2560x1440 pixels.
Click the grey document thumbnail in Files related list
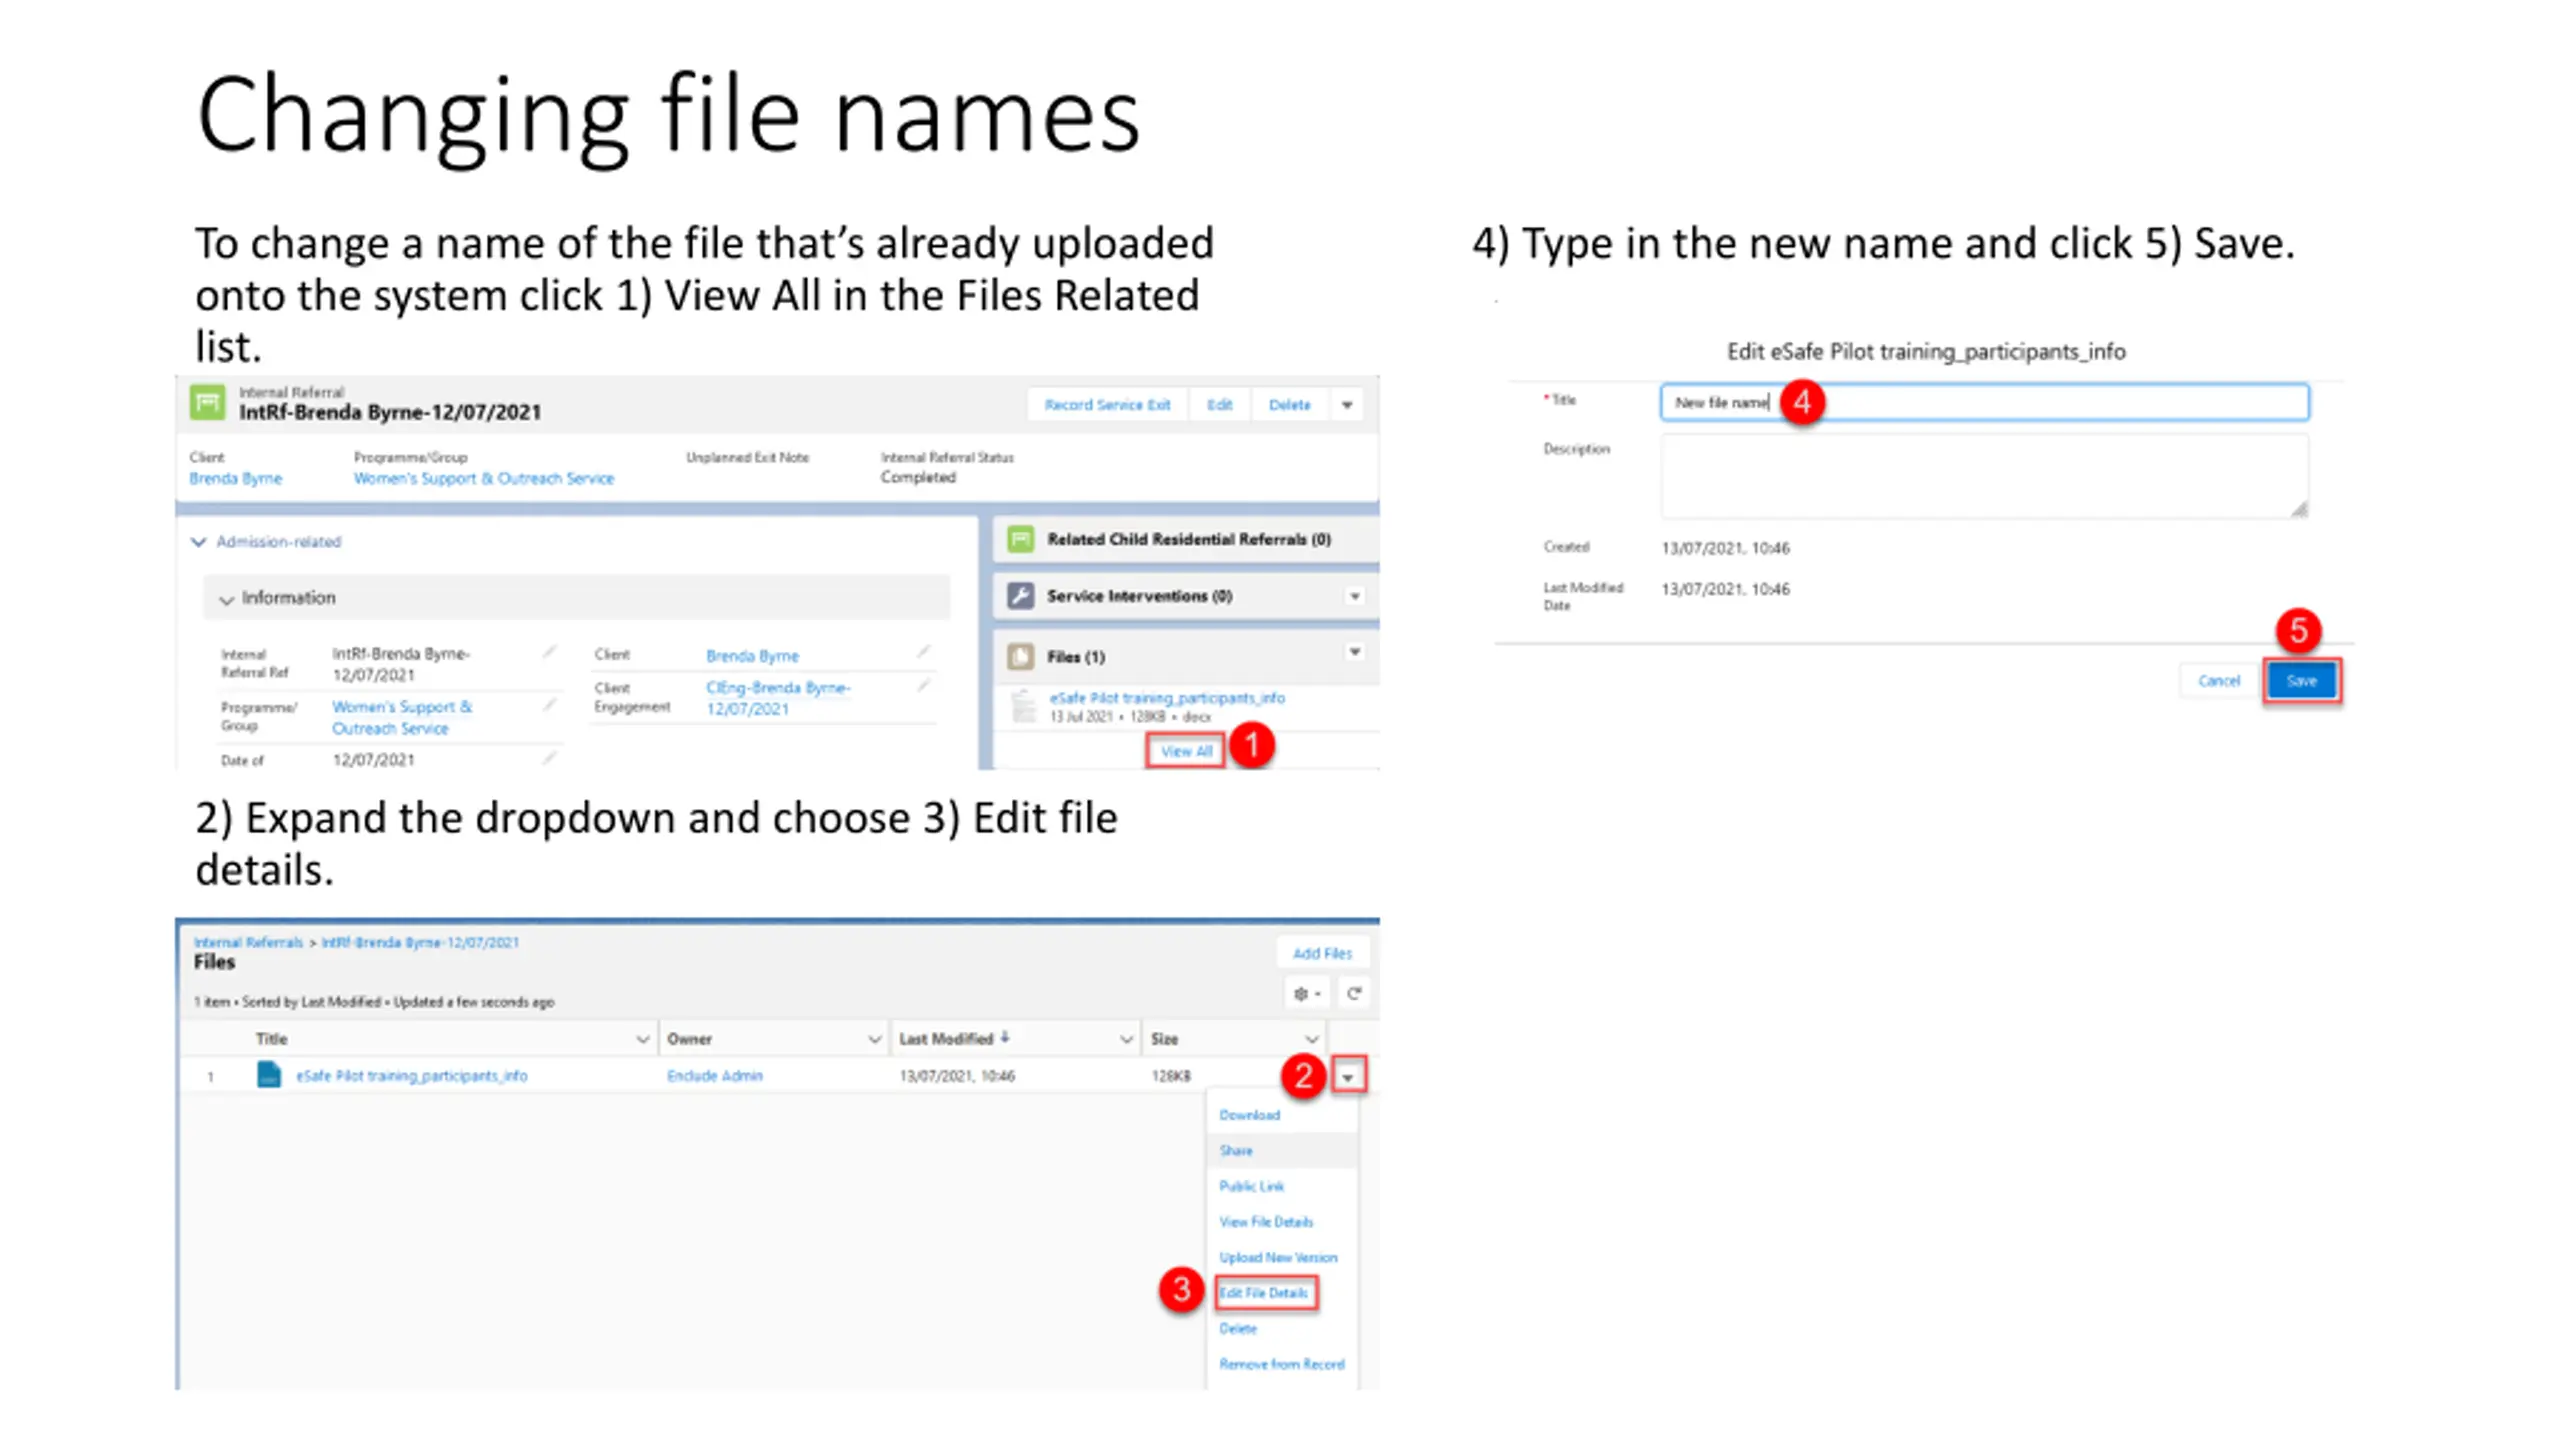tap(1023, 706)
